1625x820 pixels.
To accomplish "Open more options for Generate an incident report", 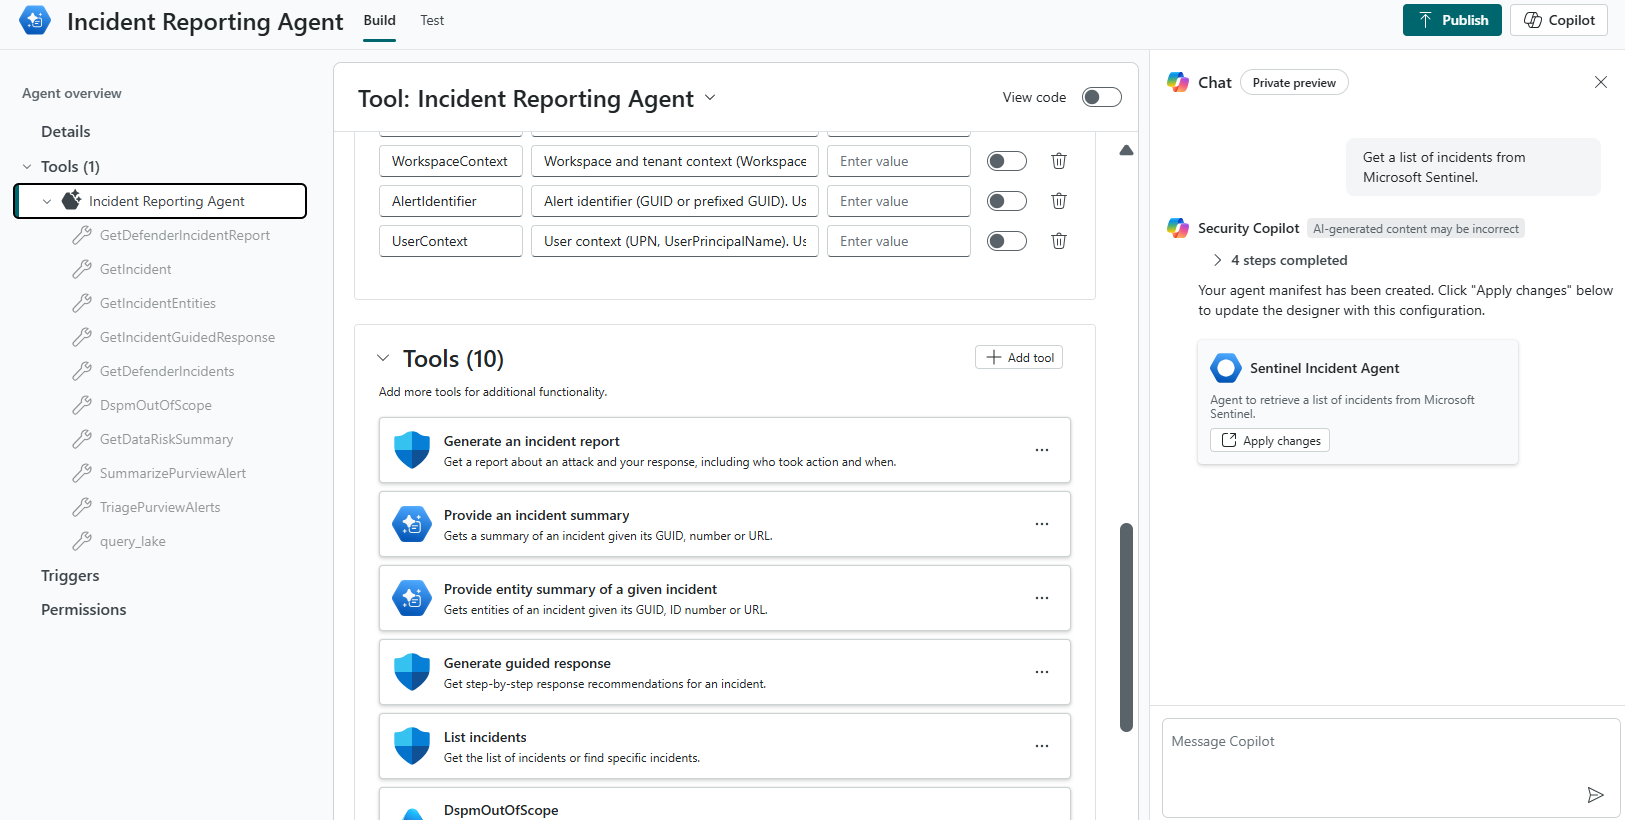I will pos(1042,450).
